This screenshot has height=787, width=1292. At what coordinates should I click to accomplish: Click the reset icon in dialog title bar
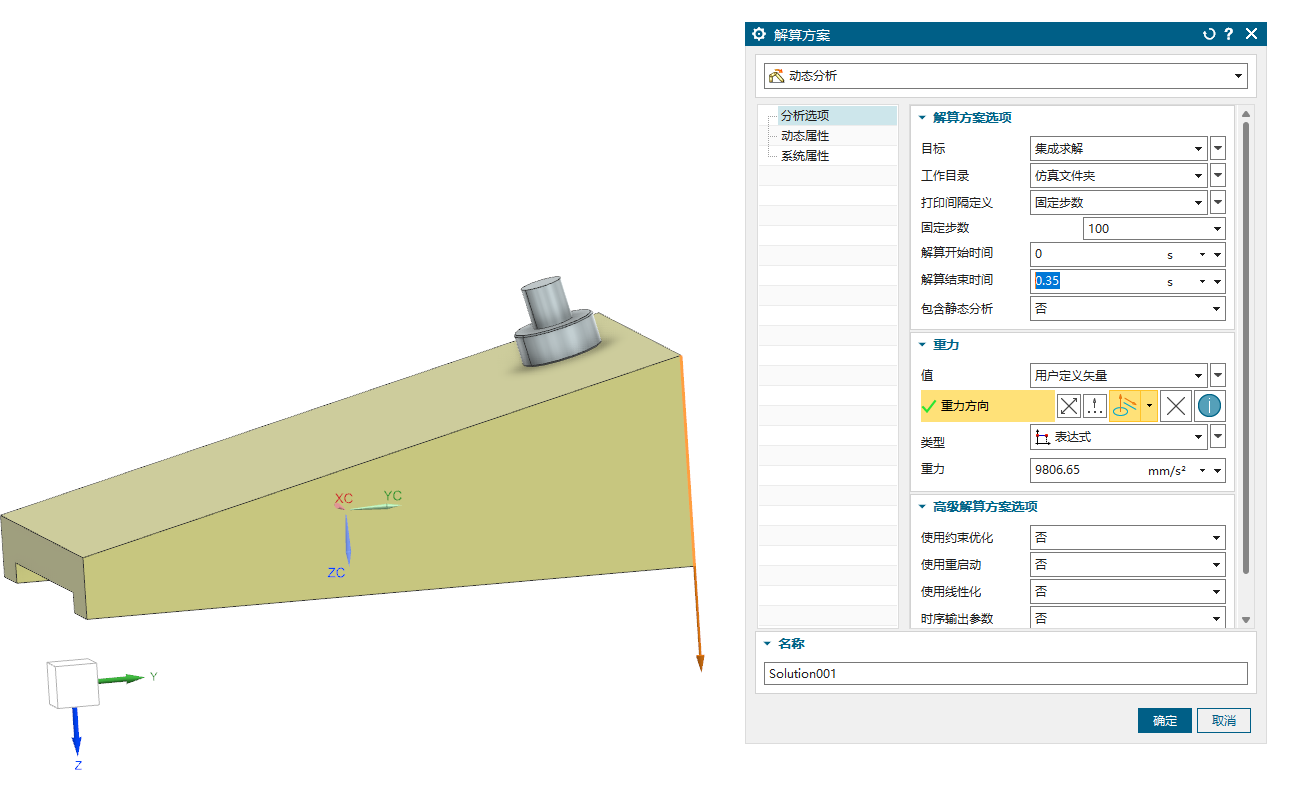point(1209,34)
